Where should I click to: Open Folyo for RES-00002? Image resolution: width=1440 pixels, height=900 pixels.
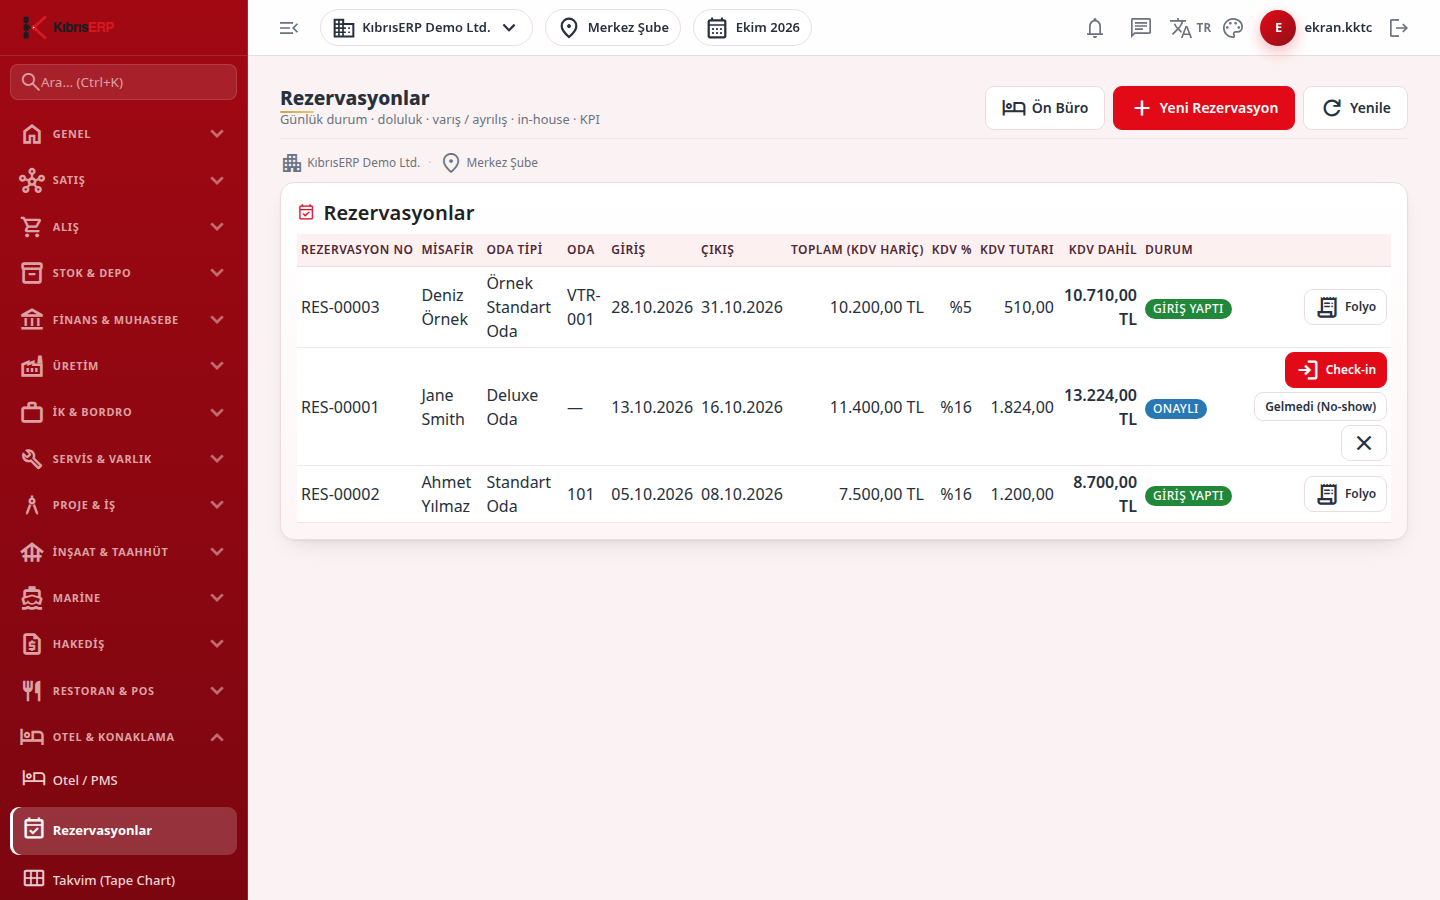[x=1345, y=494]
